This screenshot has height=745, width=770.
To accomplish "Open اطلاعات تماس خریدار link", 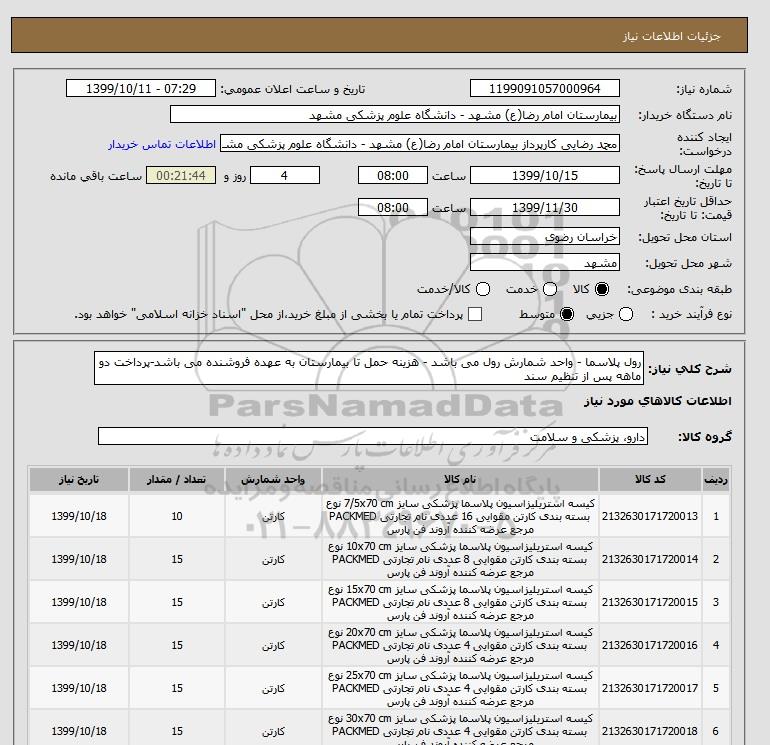I will pos(162,144).
